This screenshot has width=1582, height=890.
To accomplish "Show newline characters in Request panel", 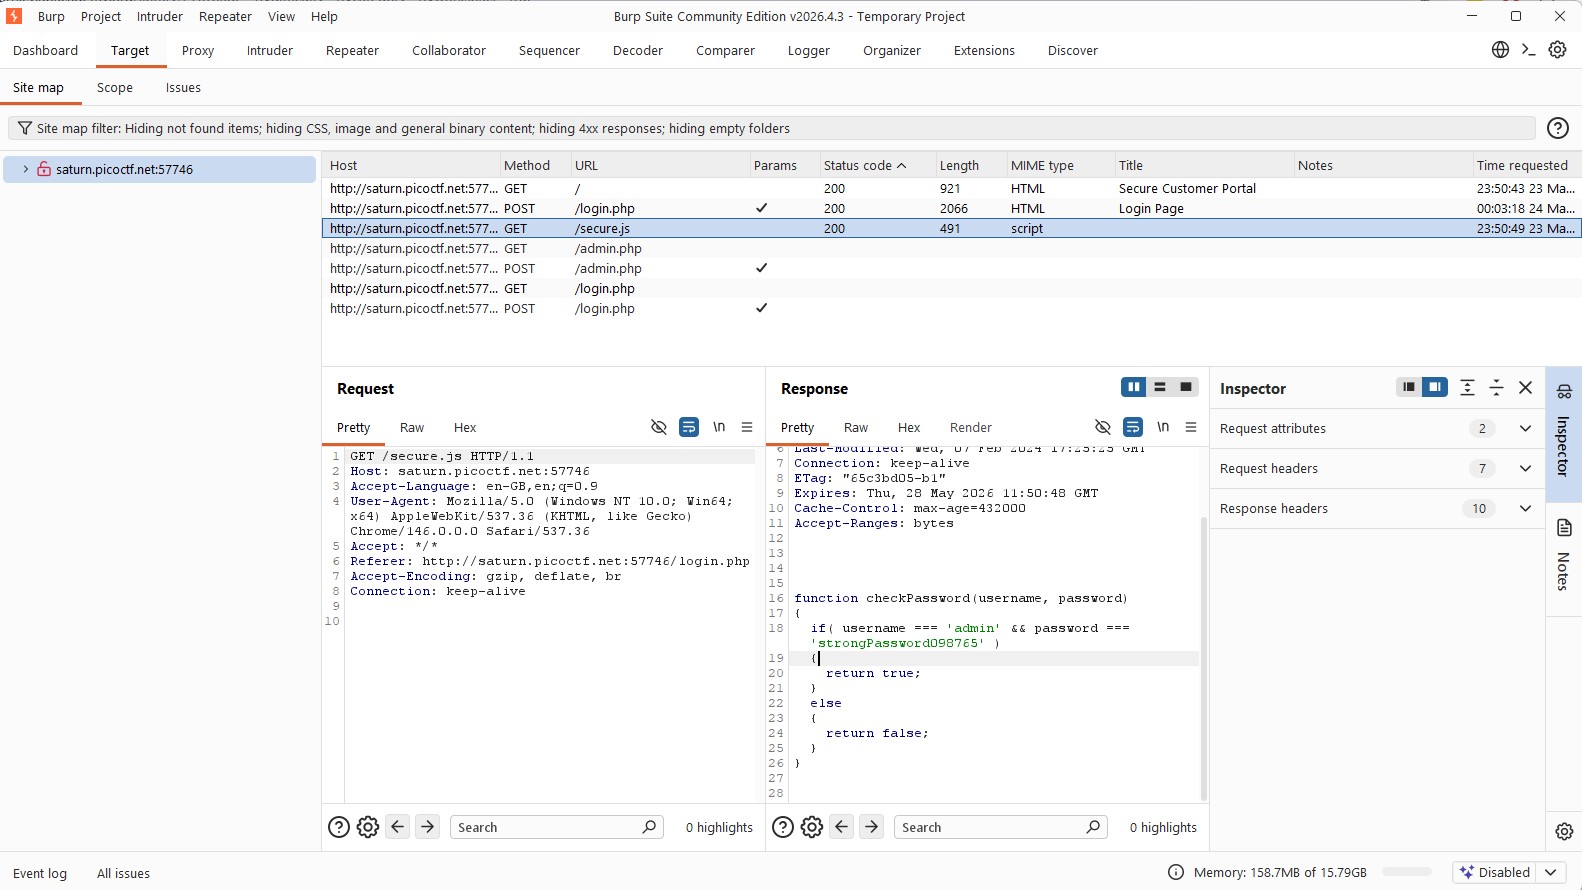I will [719, 427].
